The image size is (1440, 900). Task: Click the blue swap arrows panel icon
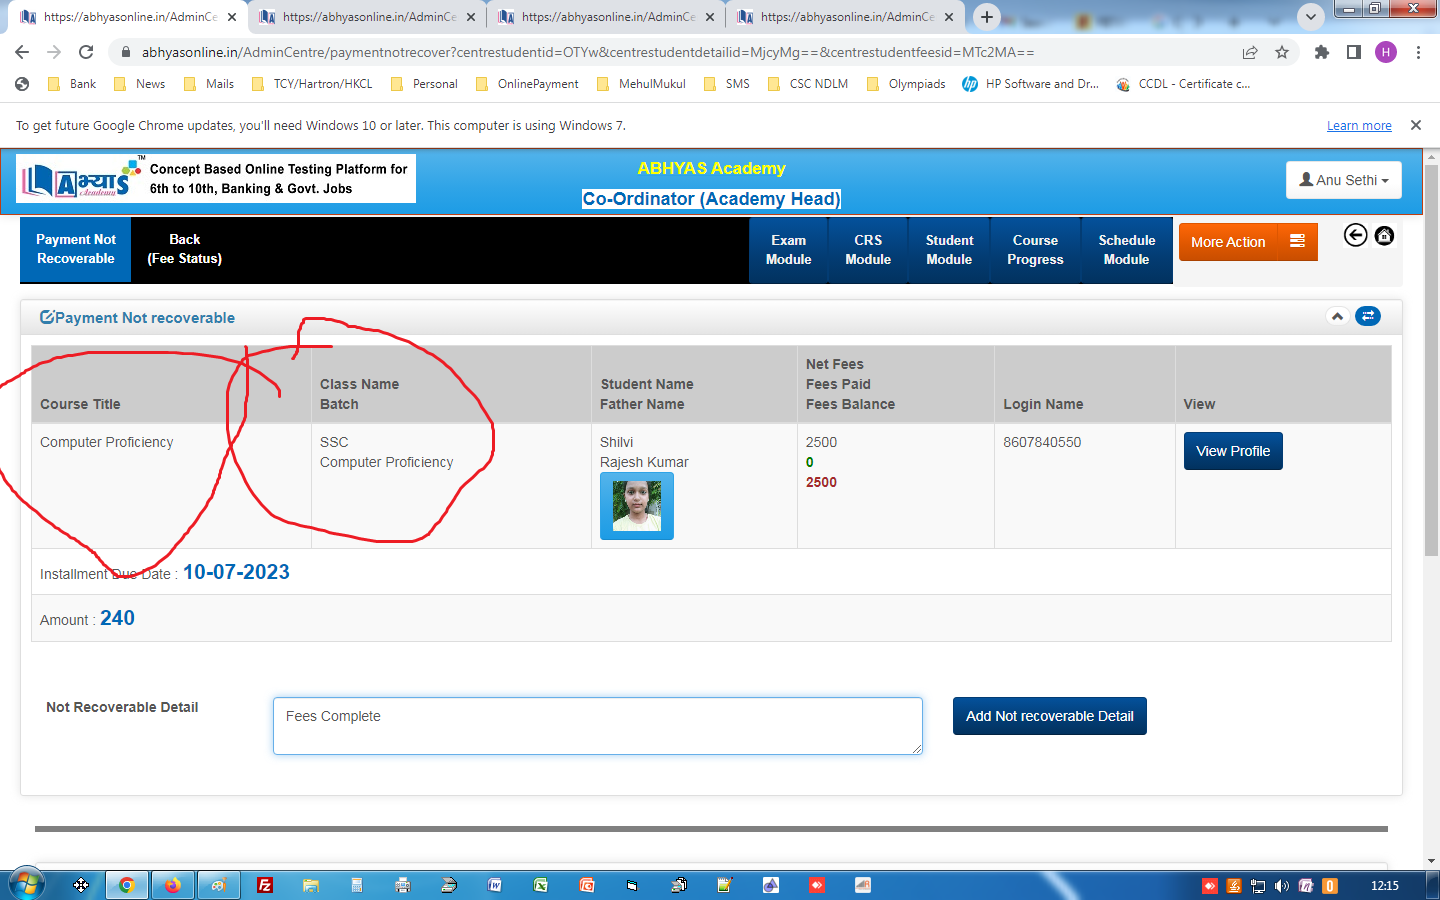click(1367, 316)
